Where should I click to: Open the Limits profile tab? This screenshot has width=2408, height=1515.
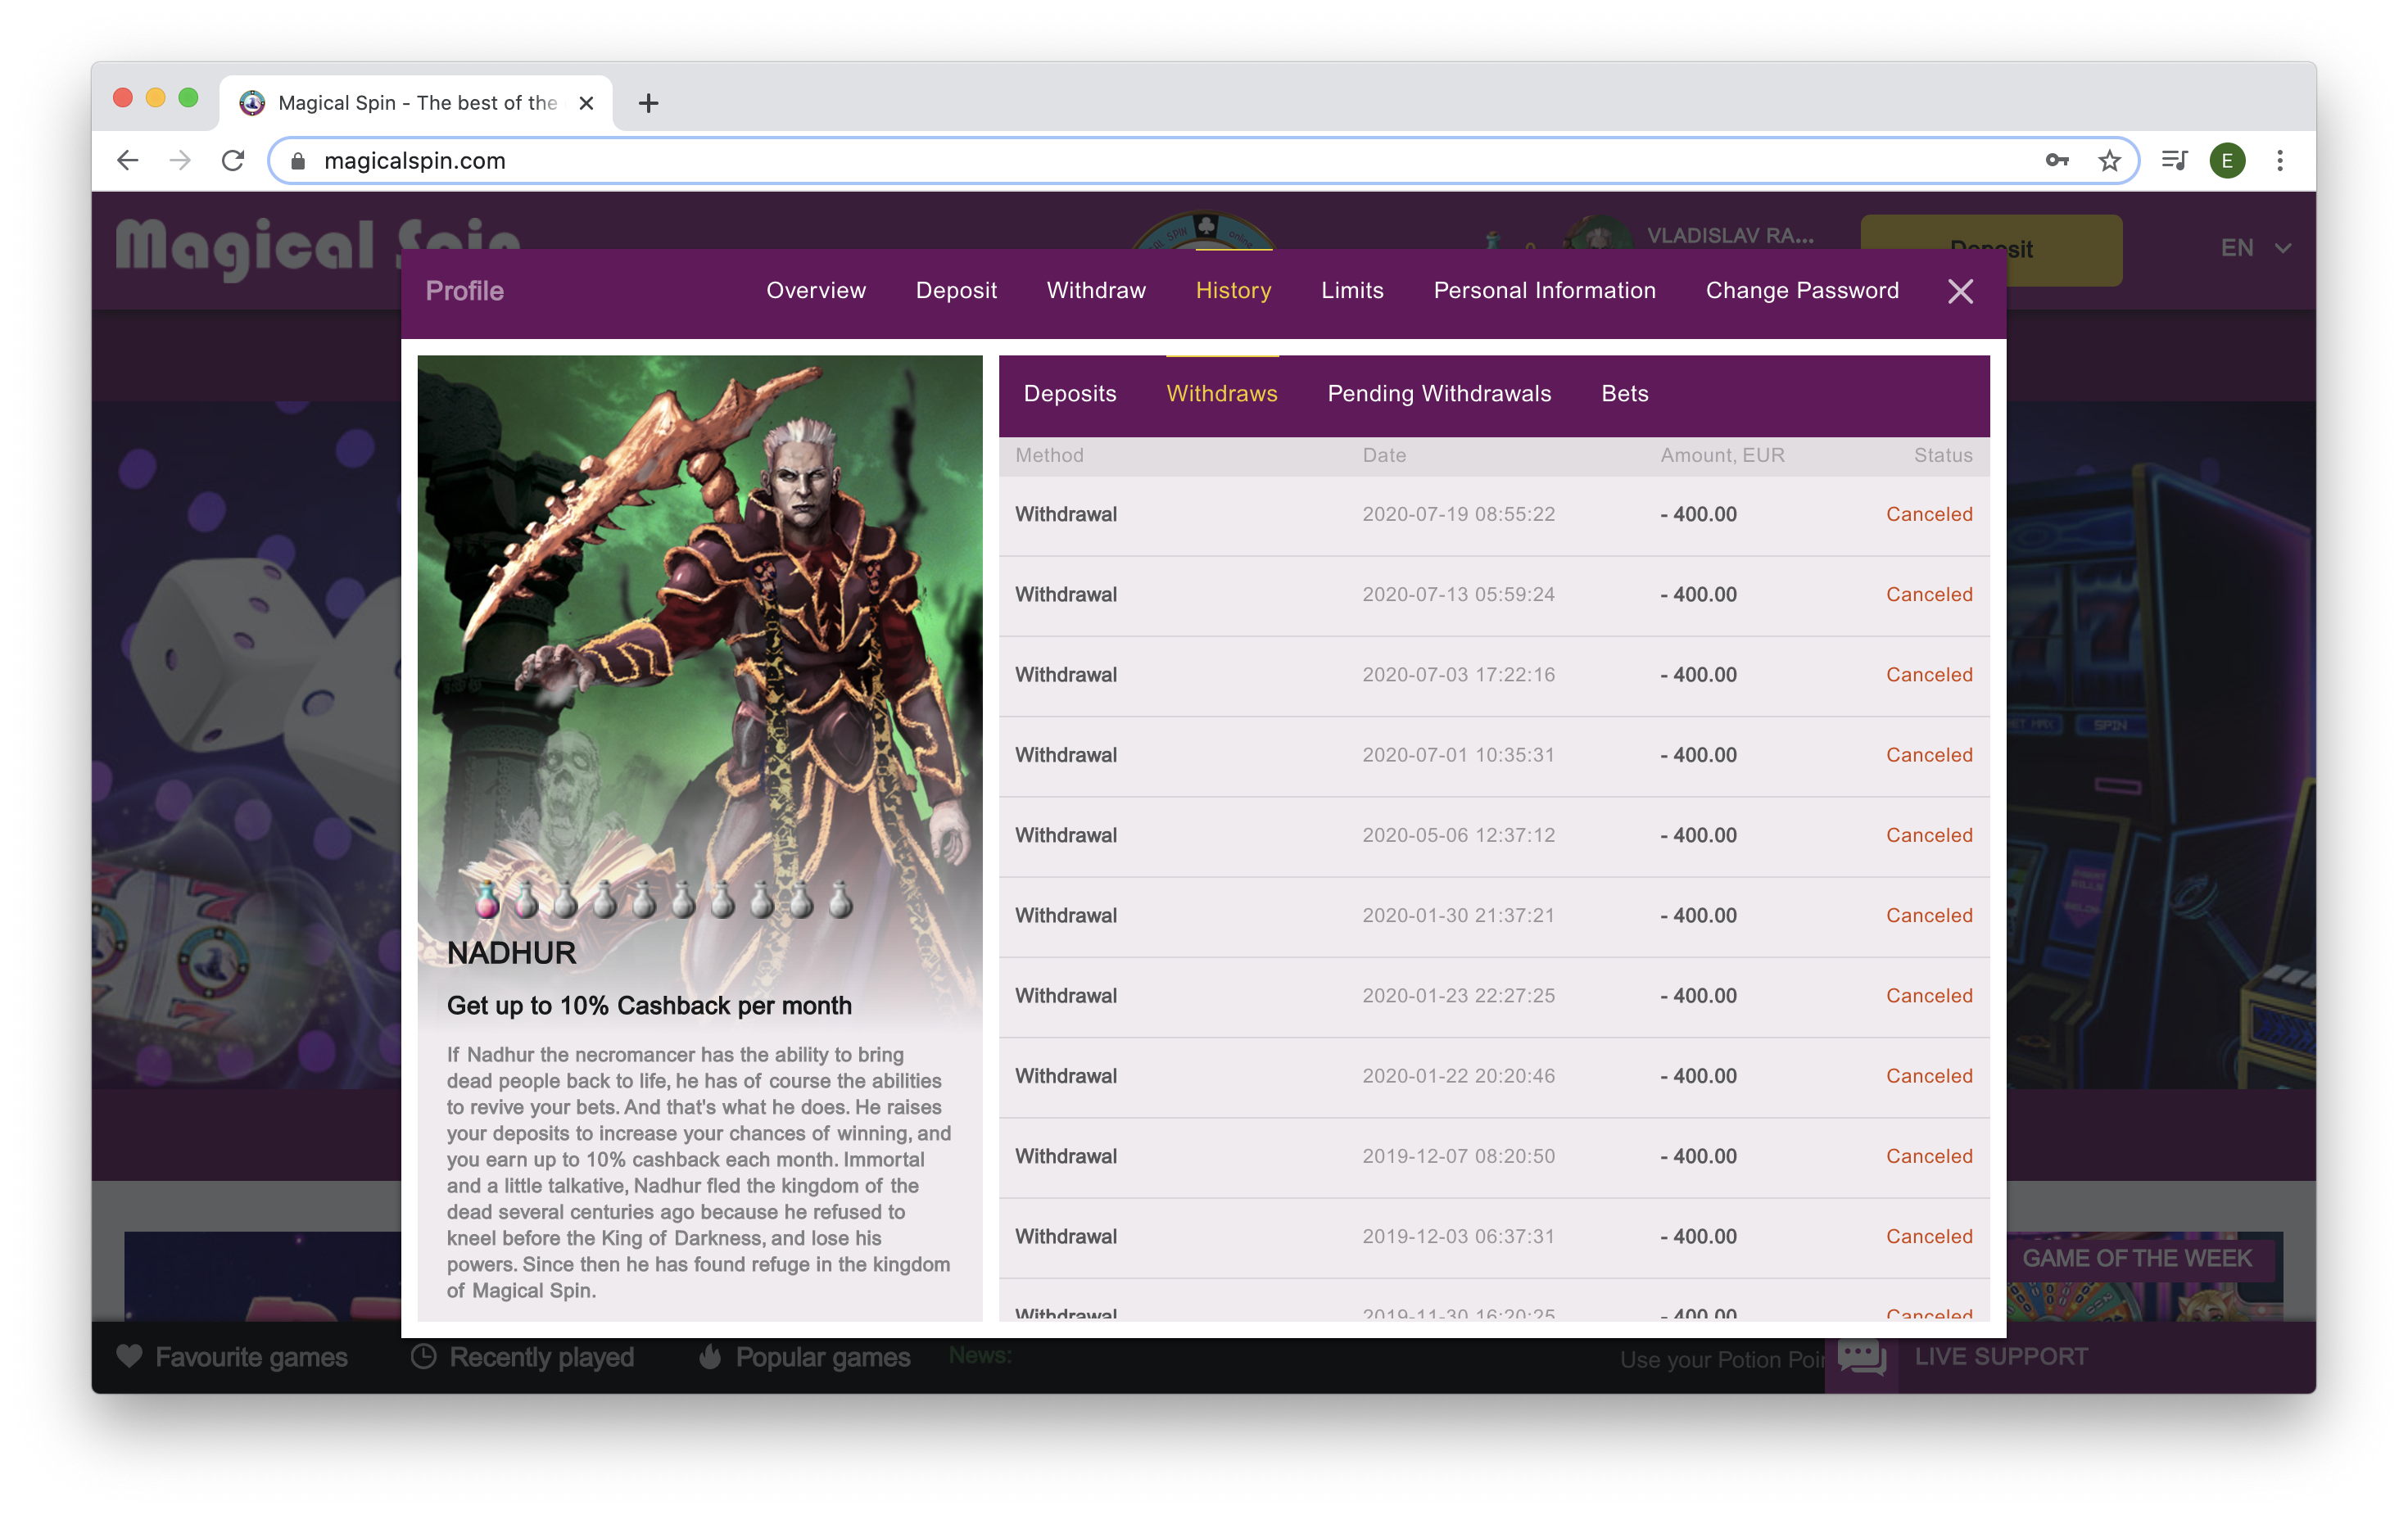tap(1352, 290)
